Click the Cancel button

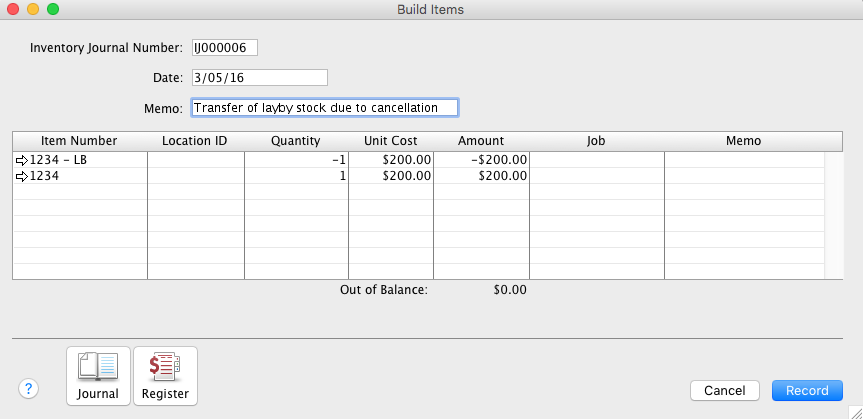[x=725, y=390]
